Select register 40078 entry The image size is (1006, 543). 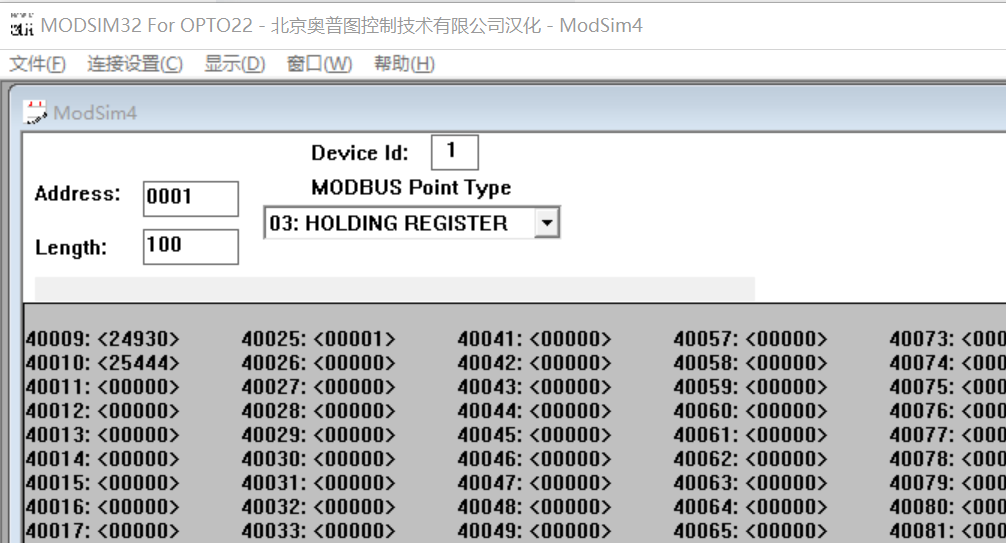[948, 459]
